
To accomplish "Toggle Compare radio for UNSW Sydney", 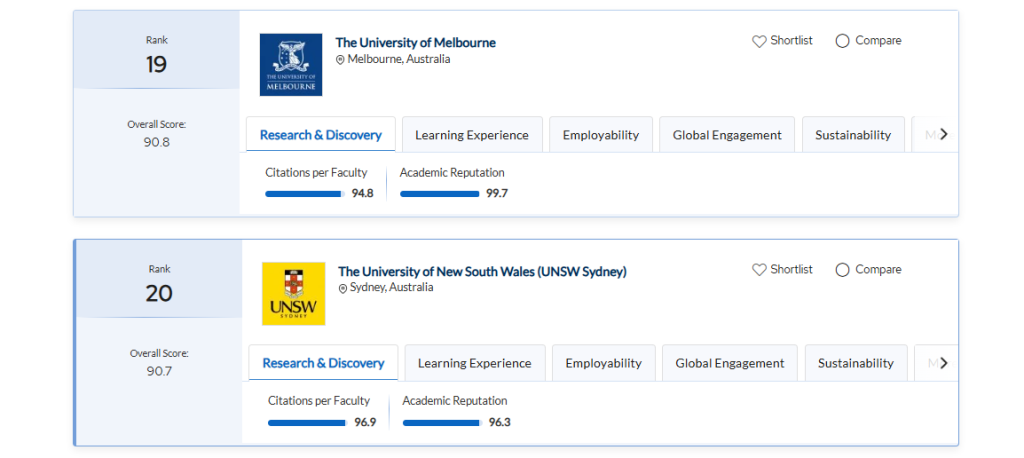I will pos(842,270).
